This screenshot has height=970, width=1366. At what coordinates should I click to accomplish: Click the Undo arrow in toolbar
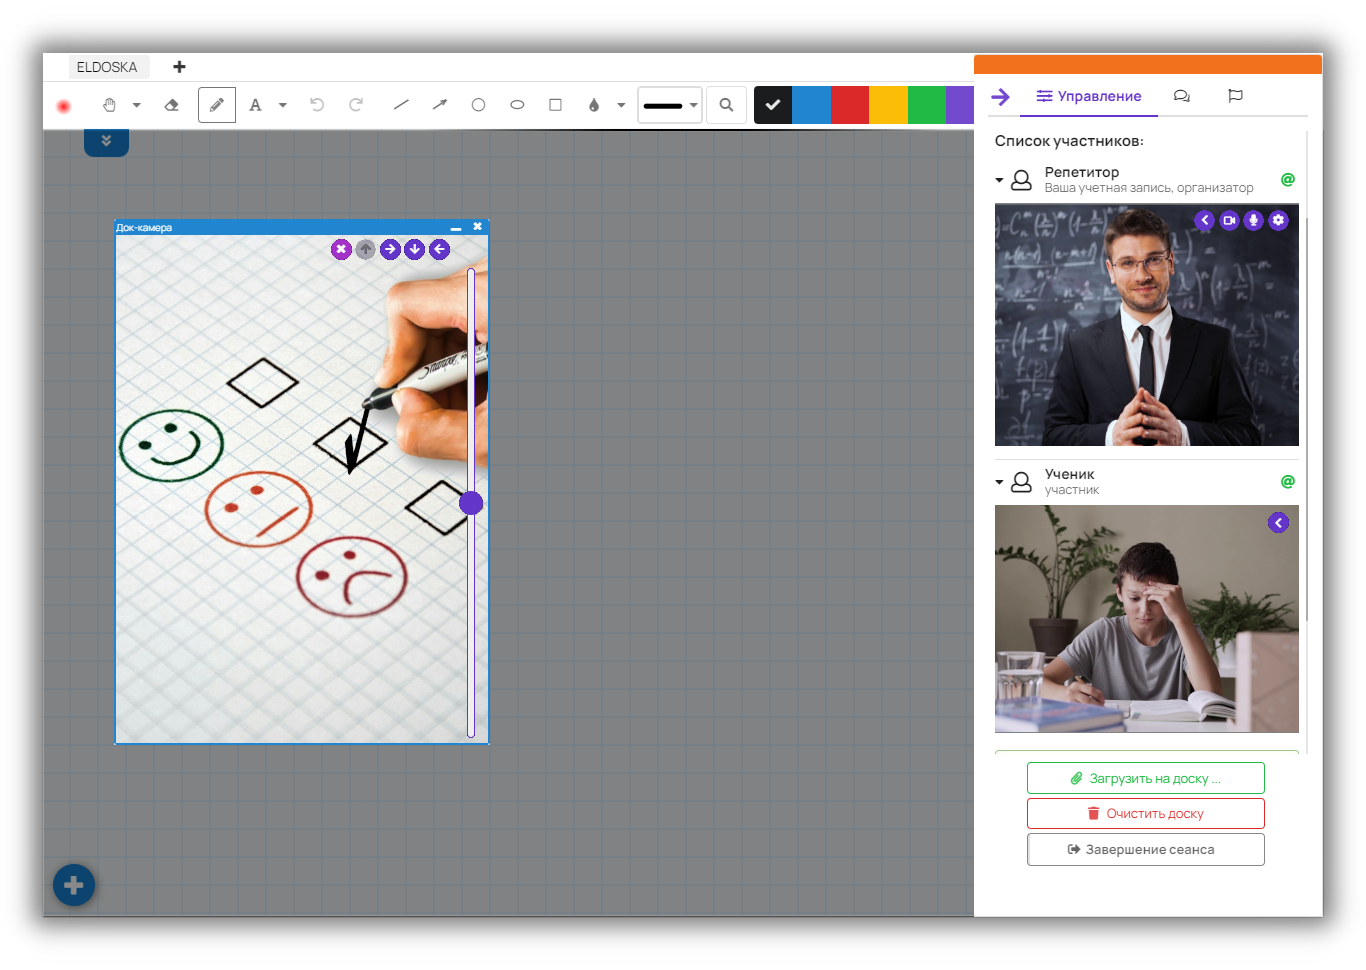click(317, 105)
